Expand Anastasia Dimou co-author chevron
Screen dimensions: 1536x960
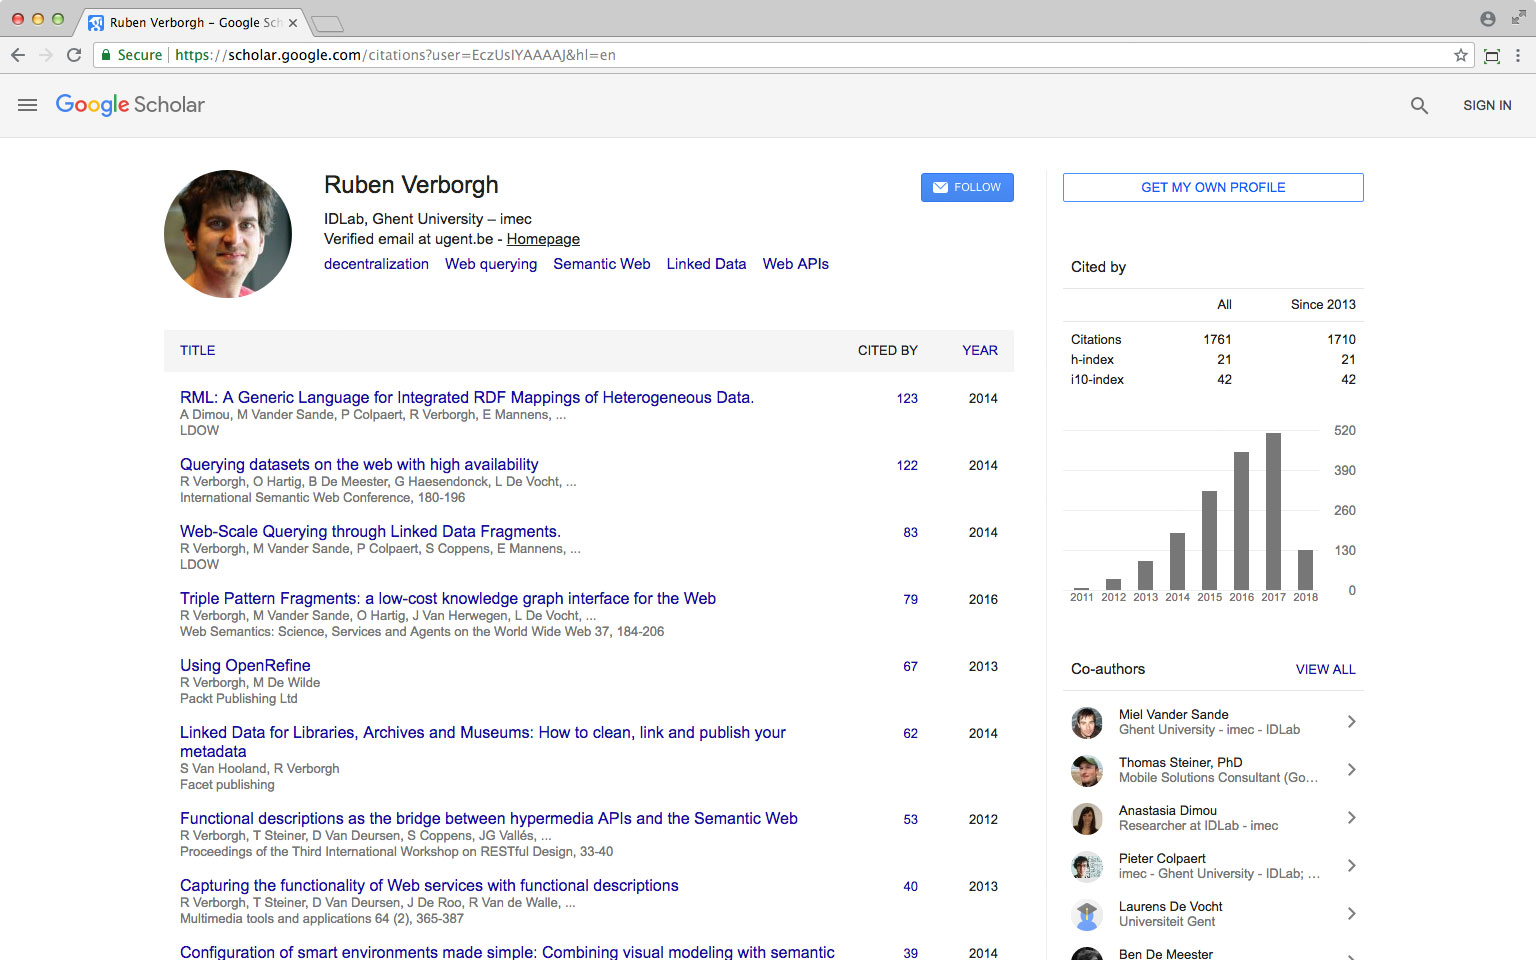(1351, 818)
